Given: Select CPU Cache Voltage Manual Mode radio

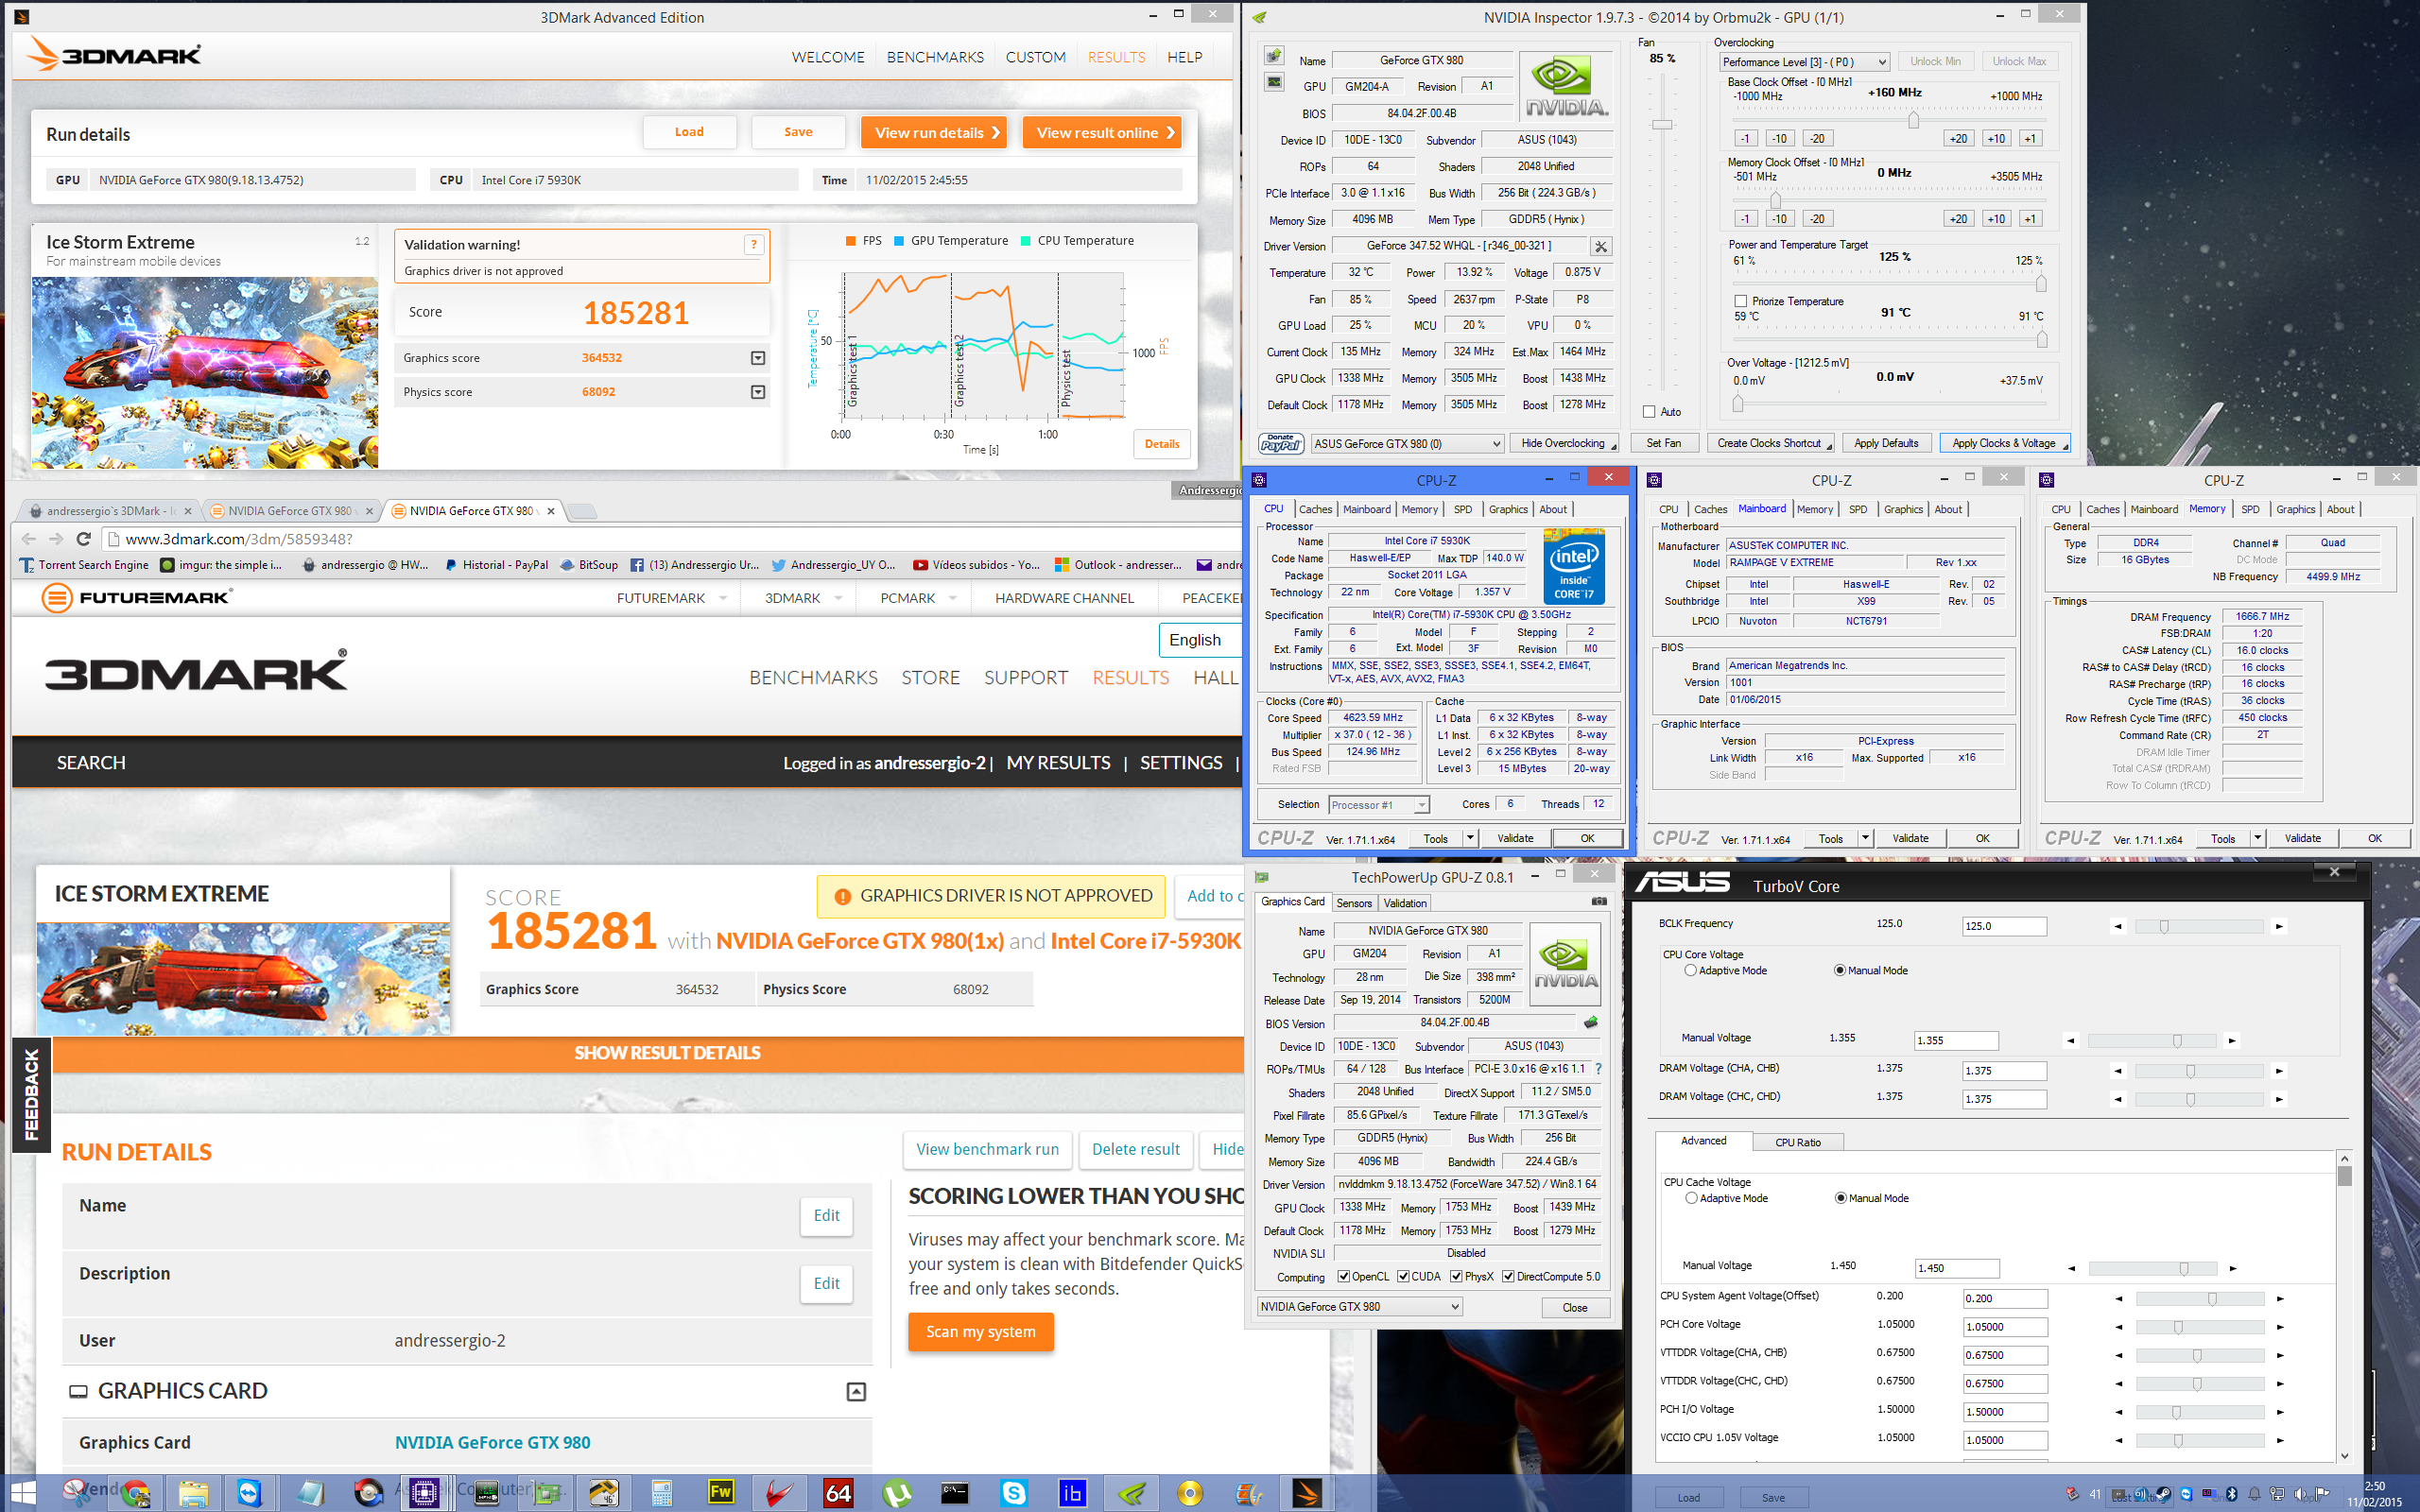Looking at the screenshot, I should point(1841,1198).
